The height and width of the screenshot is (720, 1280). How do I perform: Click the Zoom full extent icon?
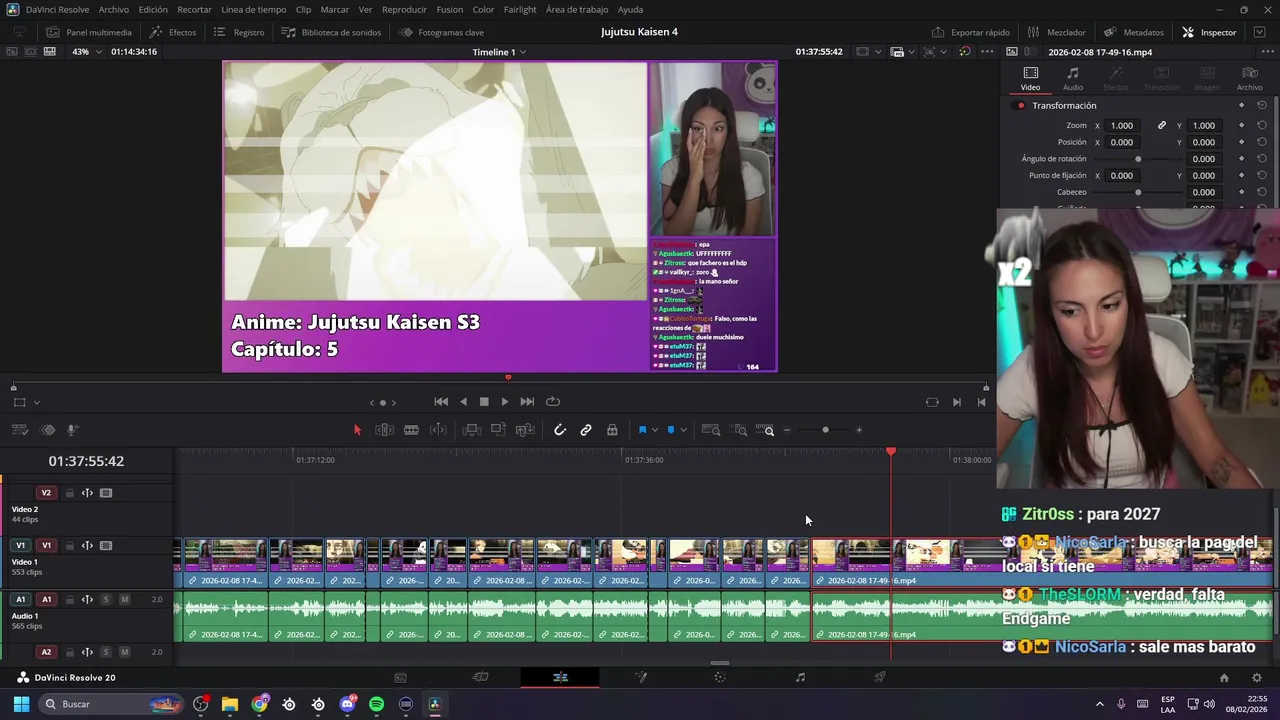[x=711, y=430]
